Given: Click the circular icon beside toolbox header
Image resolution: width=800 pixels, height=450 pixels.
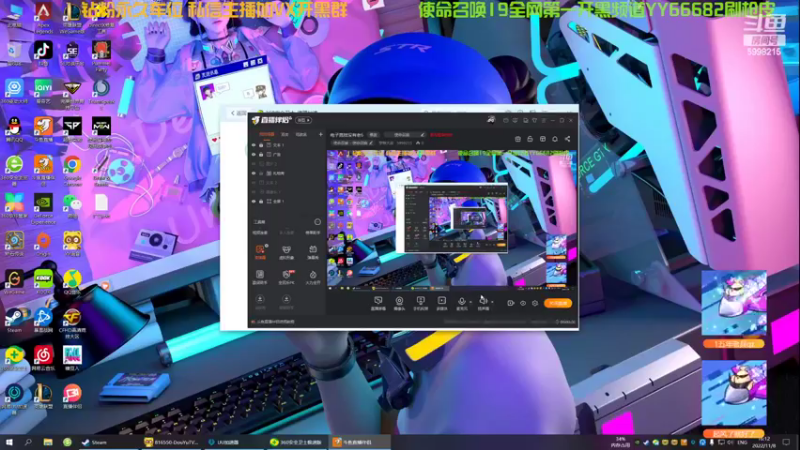Looking at the screenshot, I should coord(317,222).
